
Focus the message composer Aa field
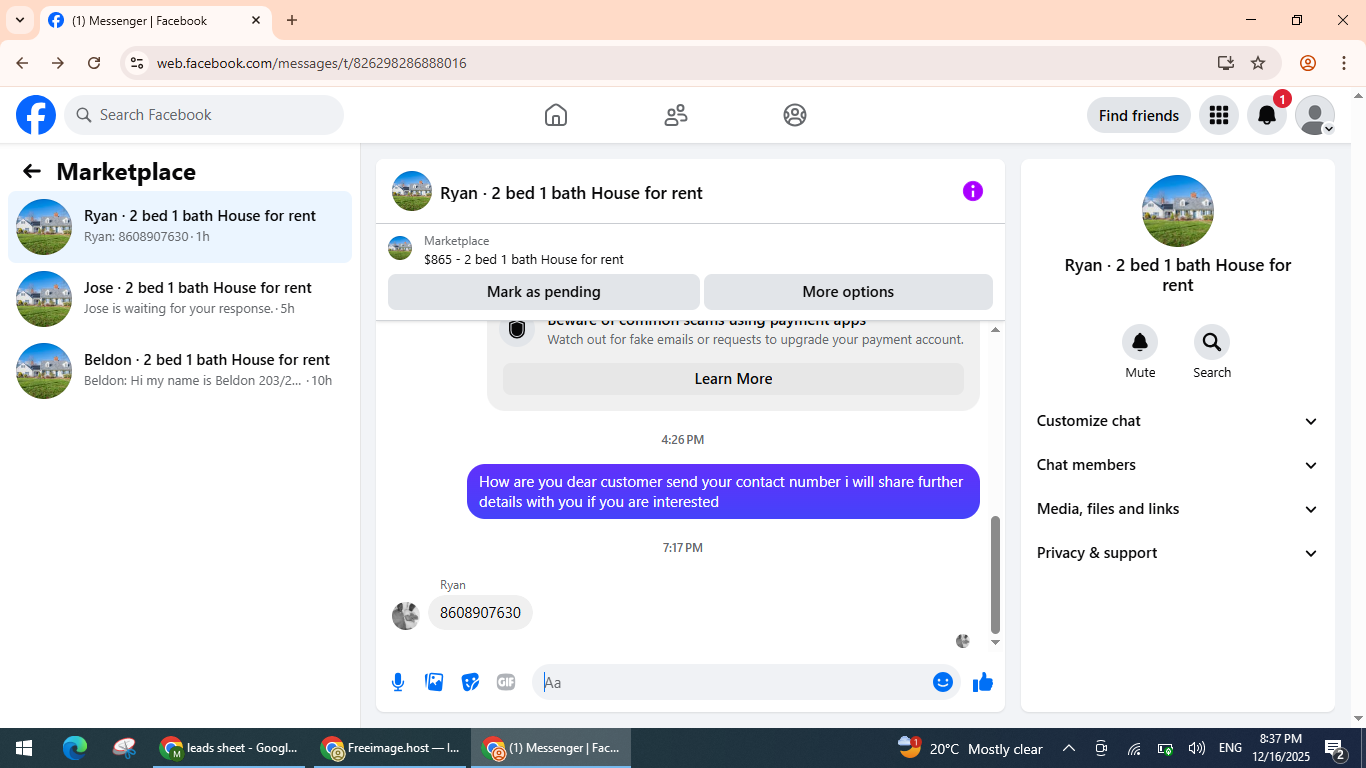[x=735, y=682]
